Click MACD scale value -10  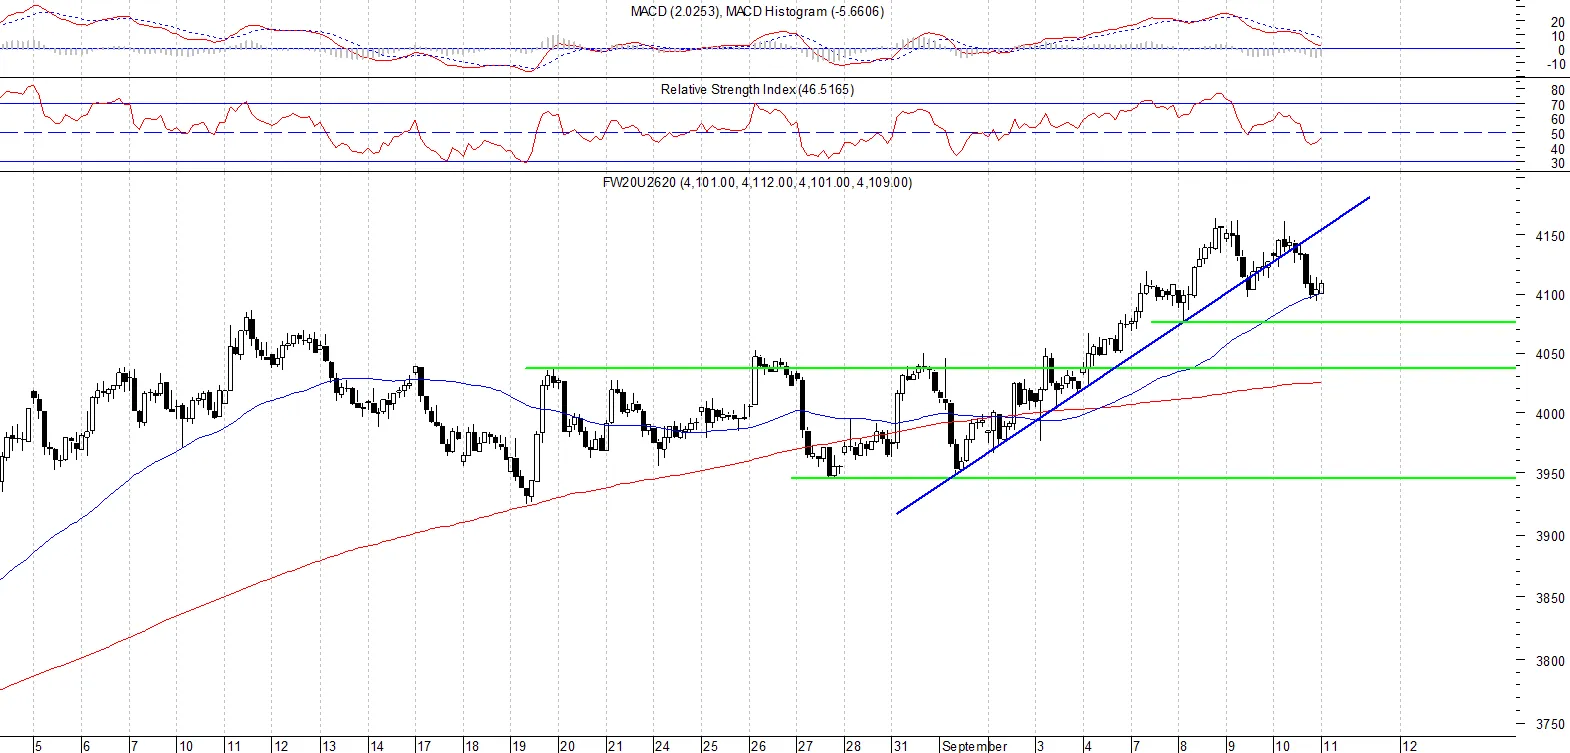pos(1555,65)
